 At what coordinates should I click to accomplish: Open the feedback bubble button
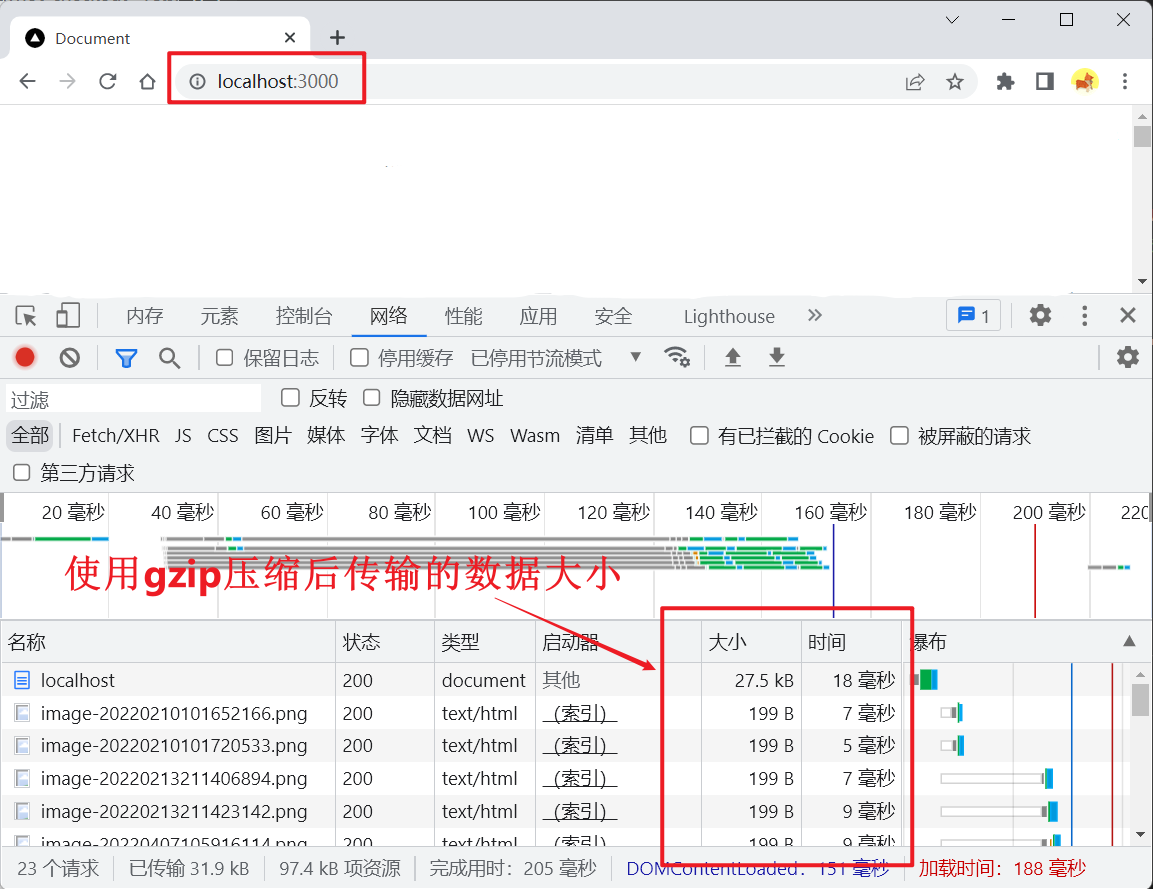[x=973, y=315]
